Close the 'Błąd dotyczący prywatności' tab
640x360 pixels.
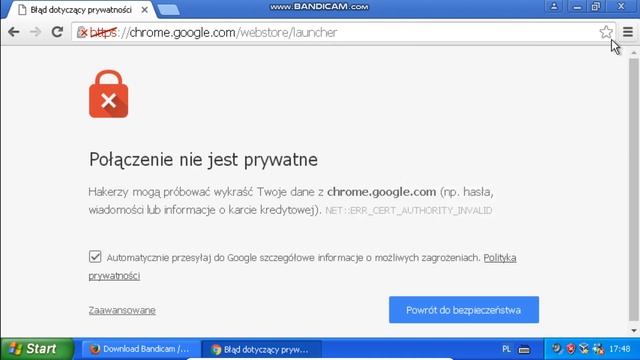pyautogui.click(x=144, y=10)
